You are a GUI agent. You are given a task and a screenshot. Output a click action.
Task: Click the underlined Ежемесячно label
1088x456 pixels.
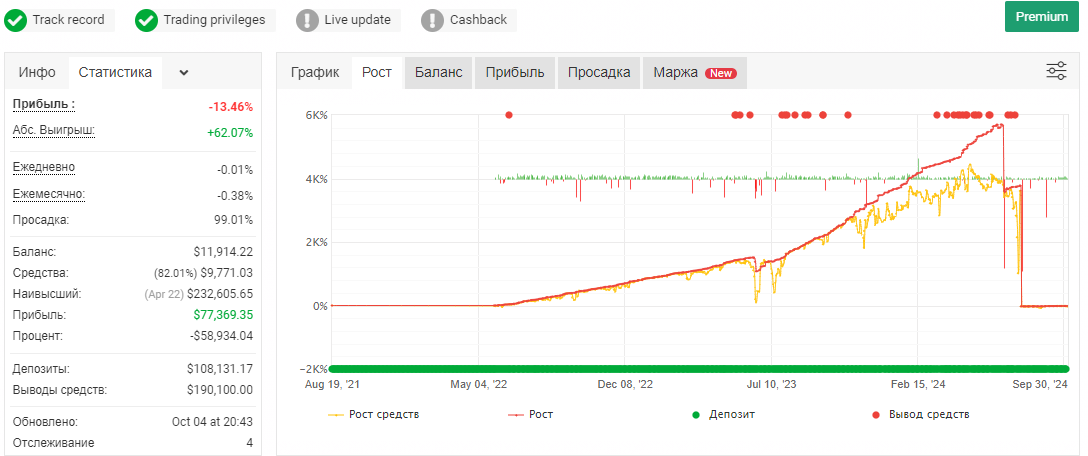(x=49, y=194)
